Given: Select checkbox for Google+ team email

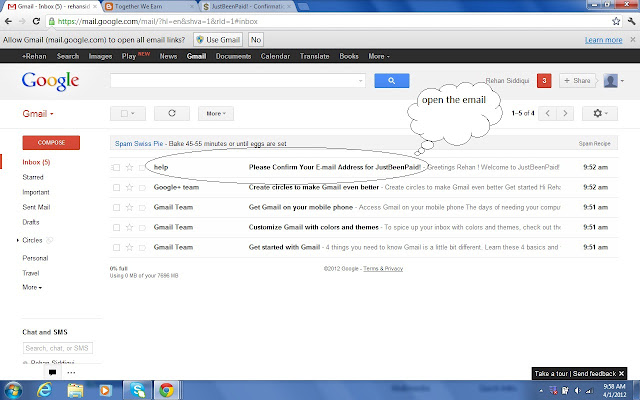Looking at the screenshot, I should 116,187.
